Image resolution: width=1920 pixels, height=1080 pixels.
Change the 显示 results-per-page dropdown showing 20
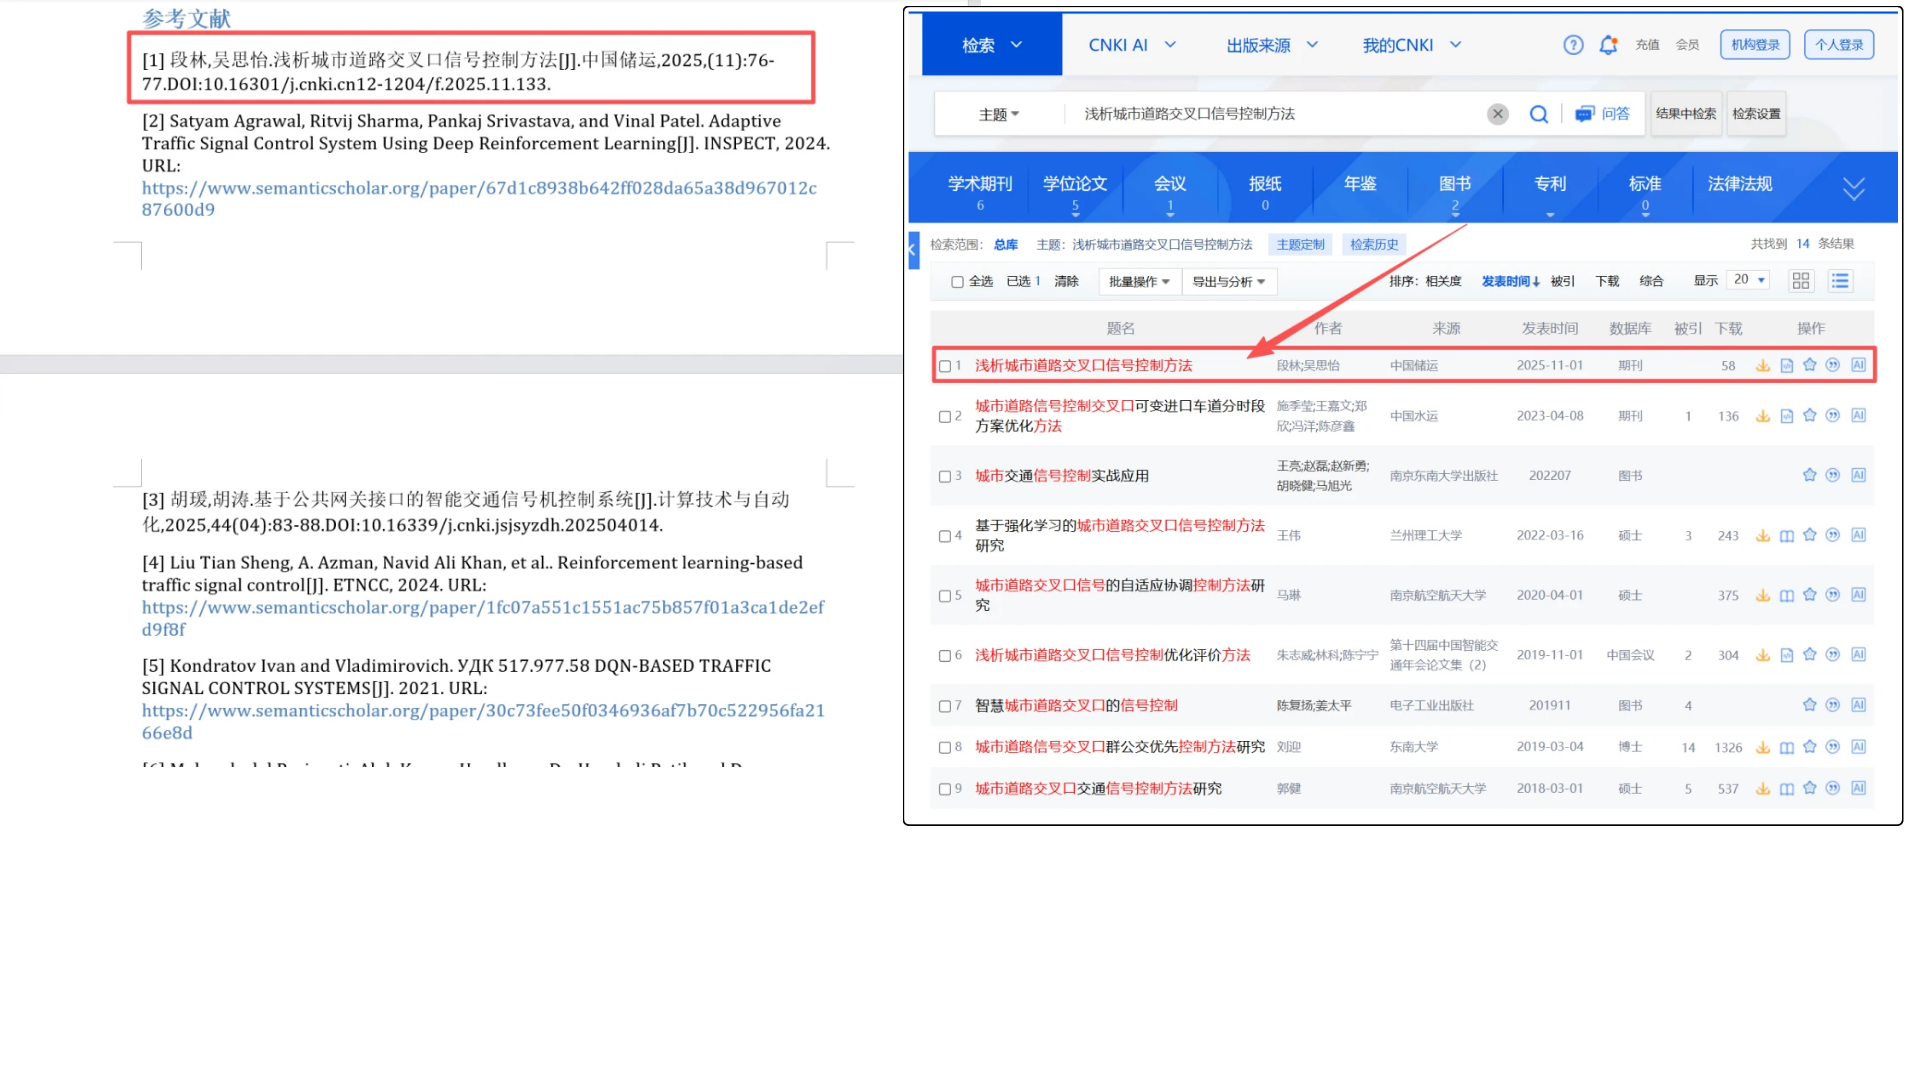[1749, 280]
